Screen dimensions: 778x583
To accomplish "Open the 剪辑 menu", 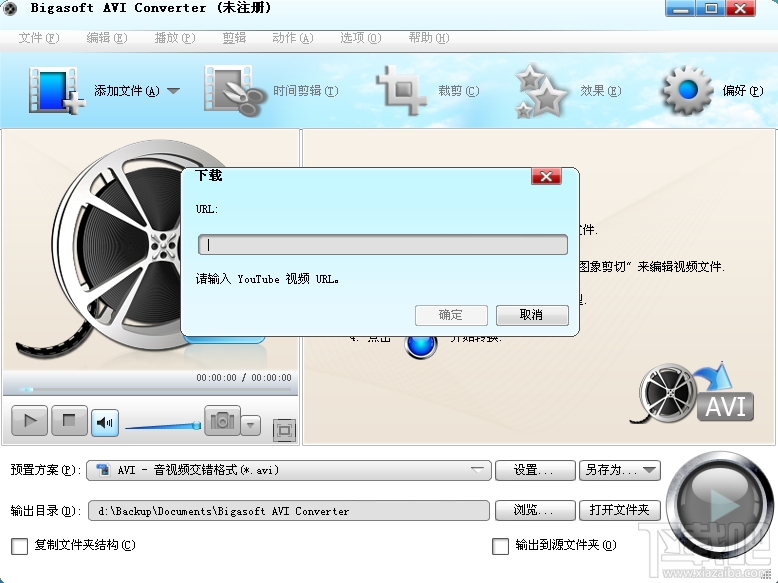I will pyautogui.click(x=234, y=38).
